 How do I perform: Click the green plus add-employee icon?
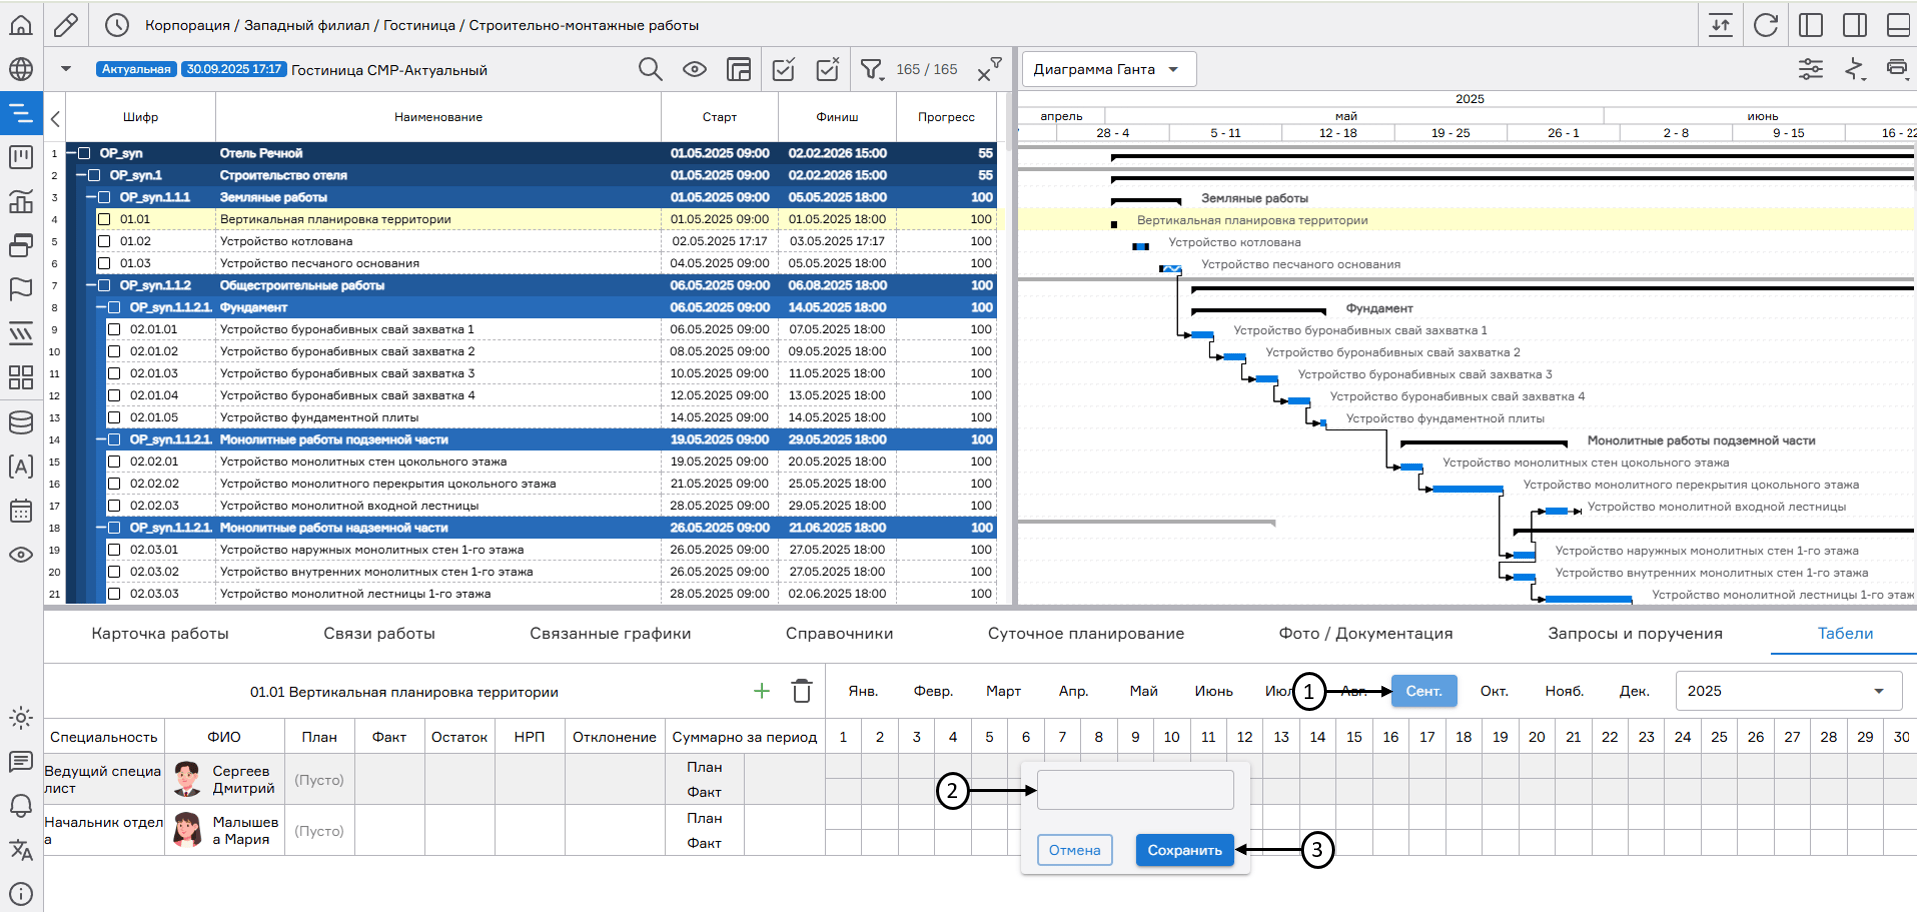tap(761, 691)
